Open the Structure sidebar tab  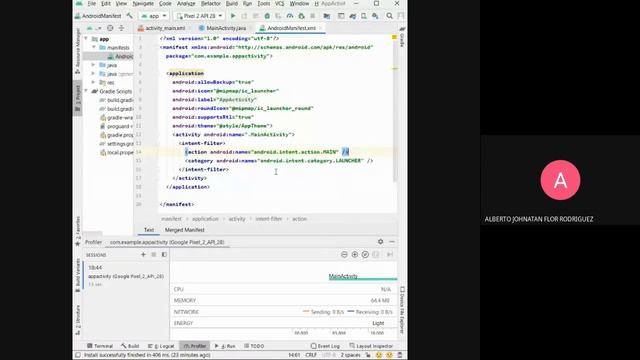78,320
